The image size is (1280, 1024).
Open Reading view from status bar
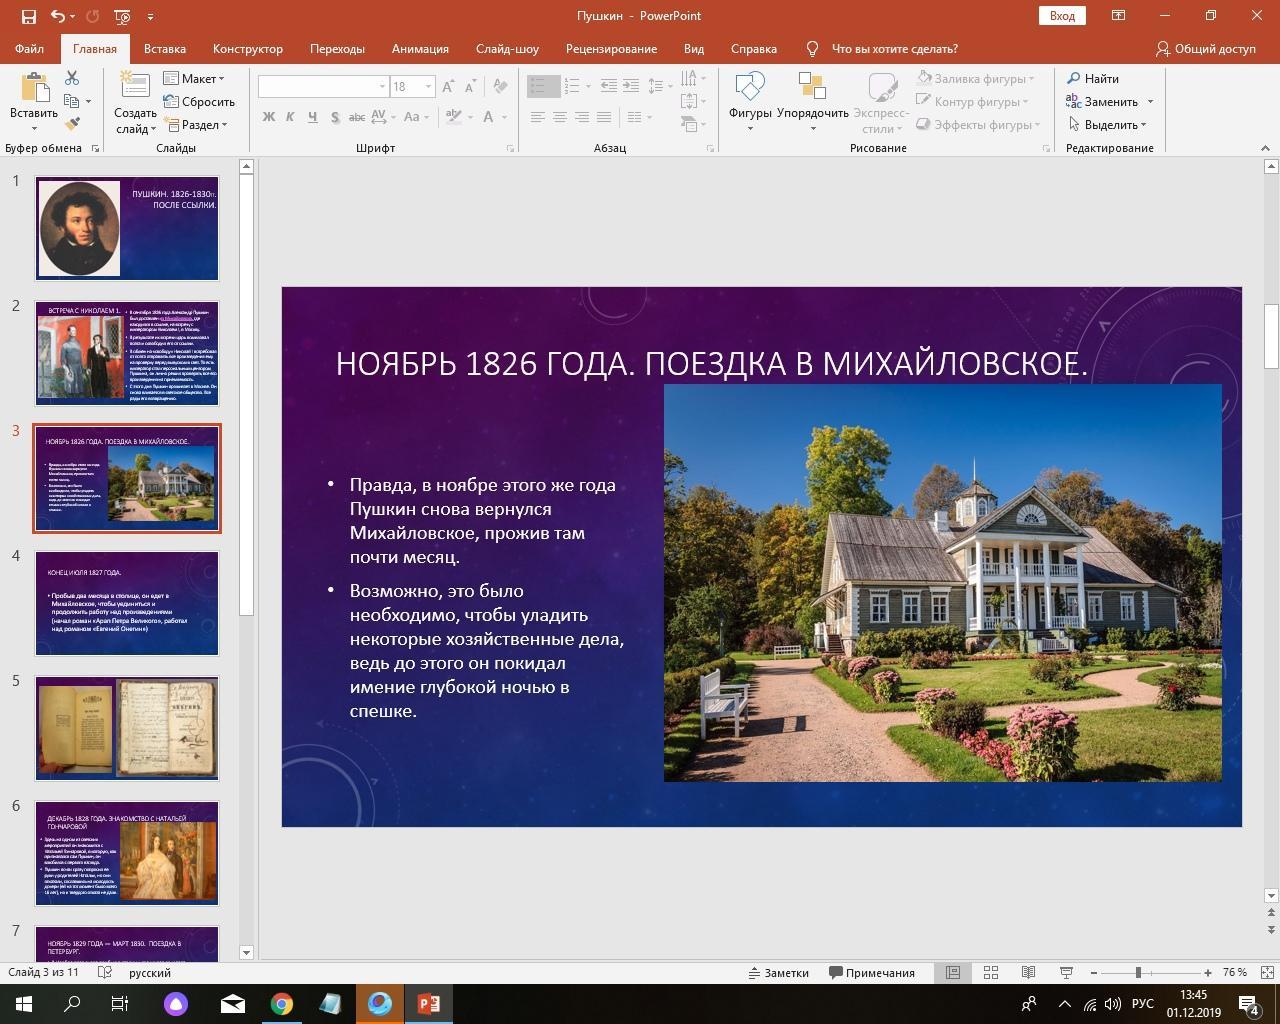click(1028, 973)
